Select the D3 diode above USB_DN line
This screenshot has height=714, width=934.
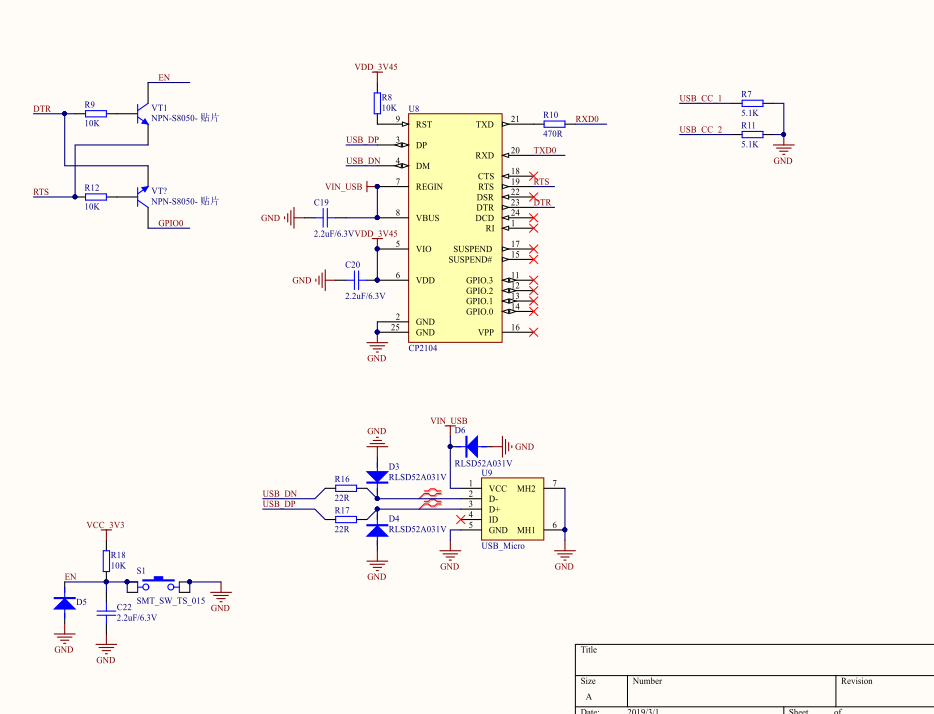376,478
